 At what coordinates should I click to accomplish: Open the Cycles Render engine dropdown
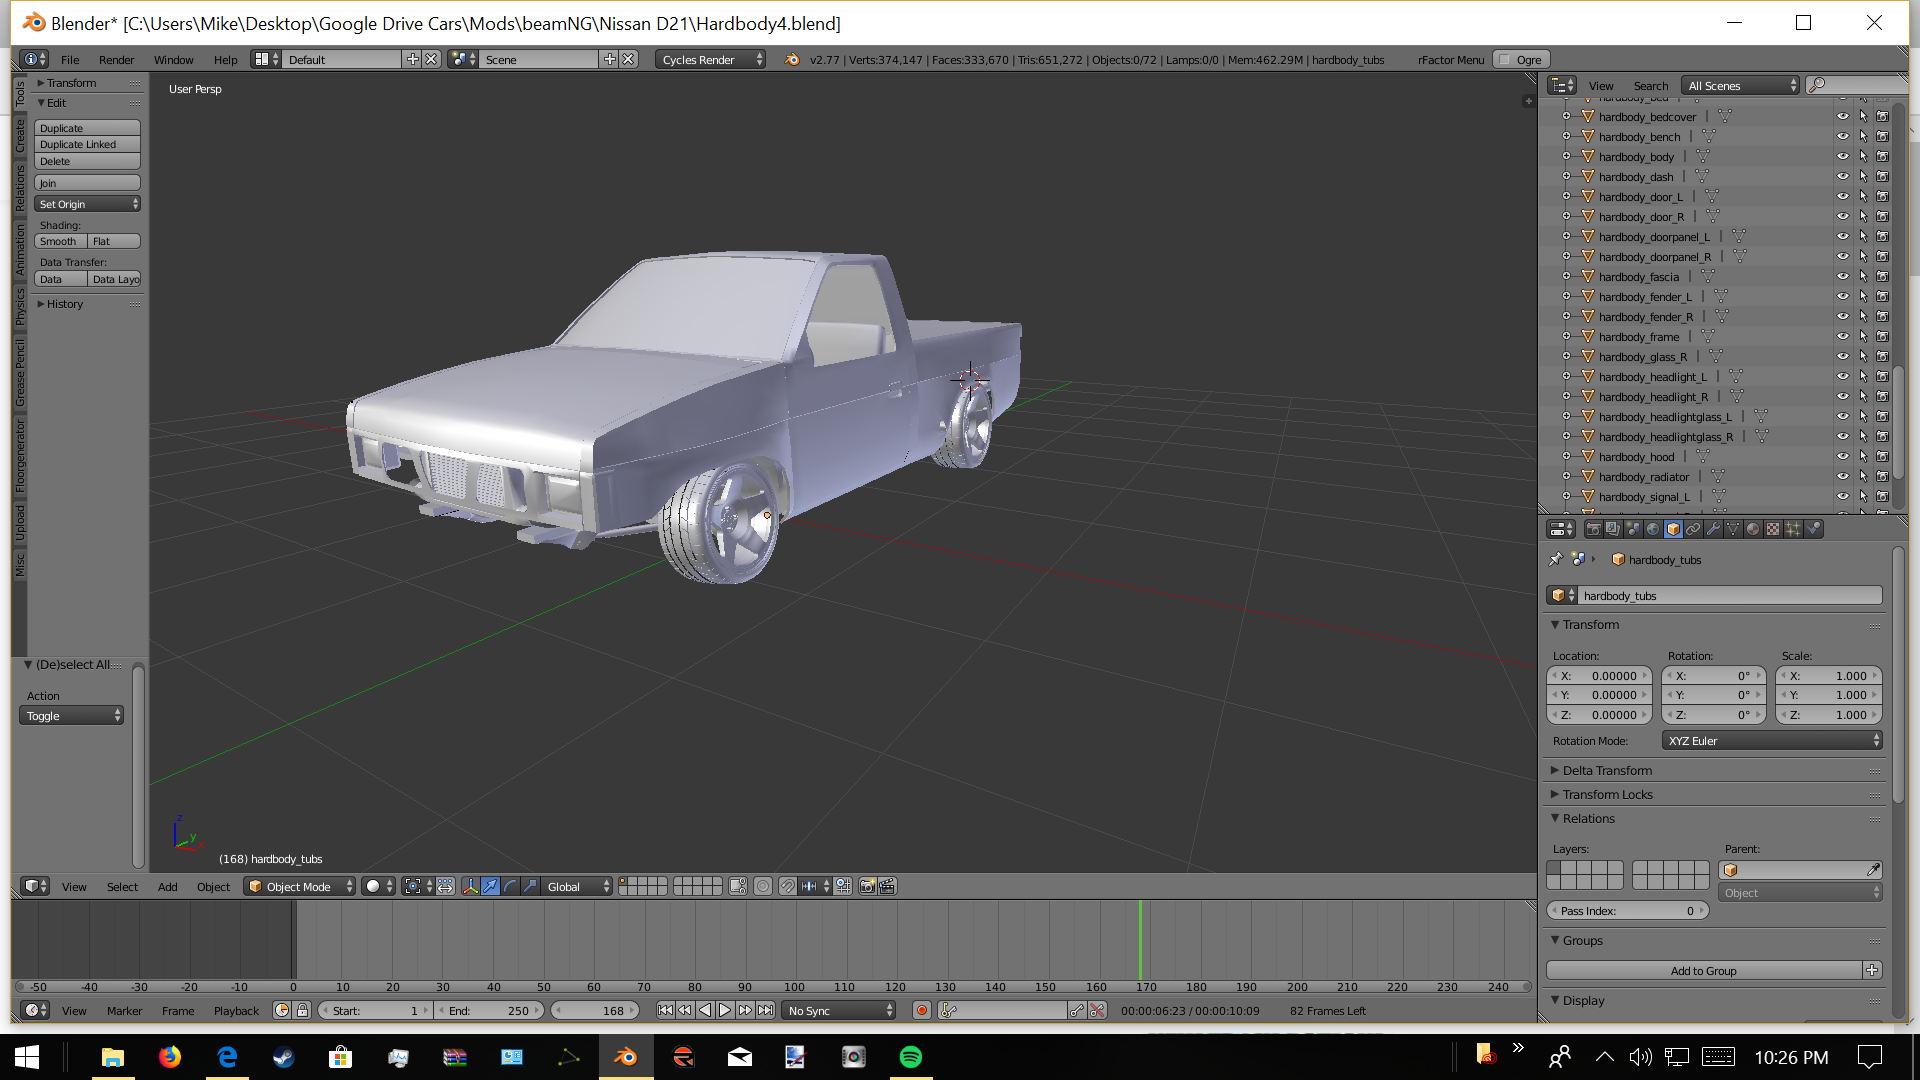711,60
